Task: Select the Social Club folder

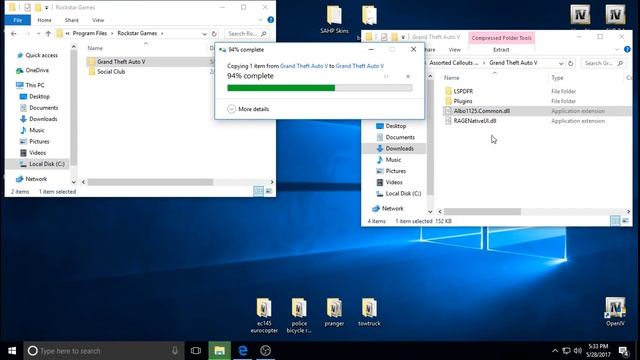Action: tap(111, 71)
